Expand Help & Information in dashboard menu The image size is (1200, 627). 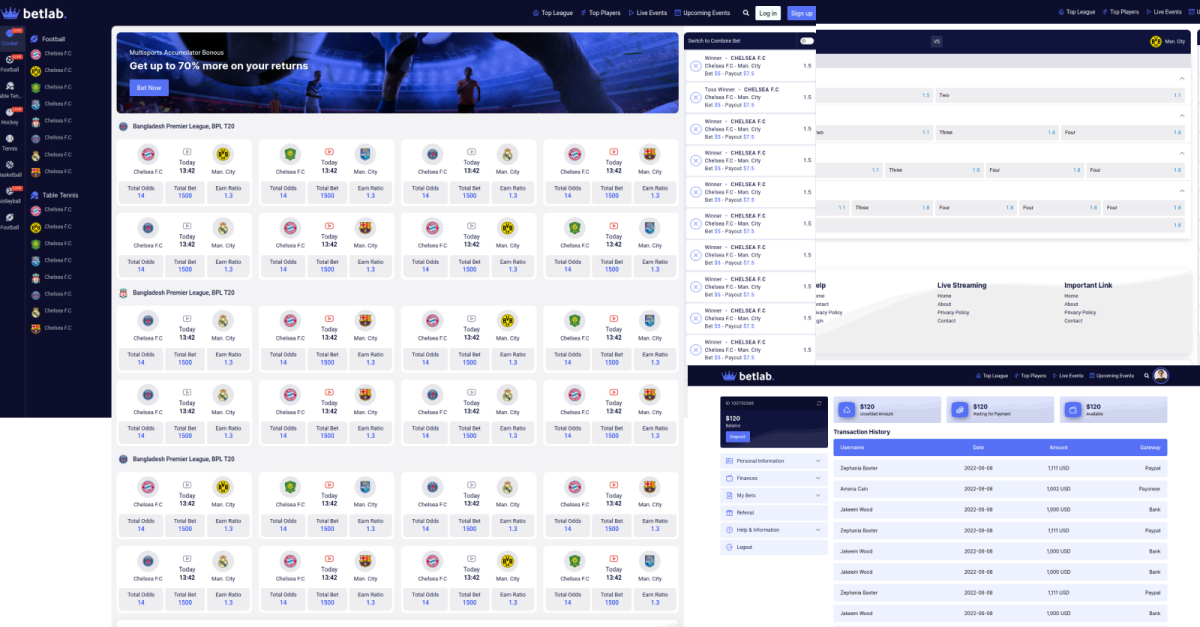click(x=774, y=530)
